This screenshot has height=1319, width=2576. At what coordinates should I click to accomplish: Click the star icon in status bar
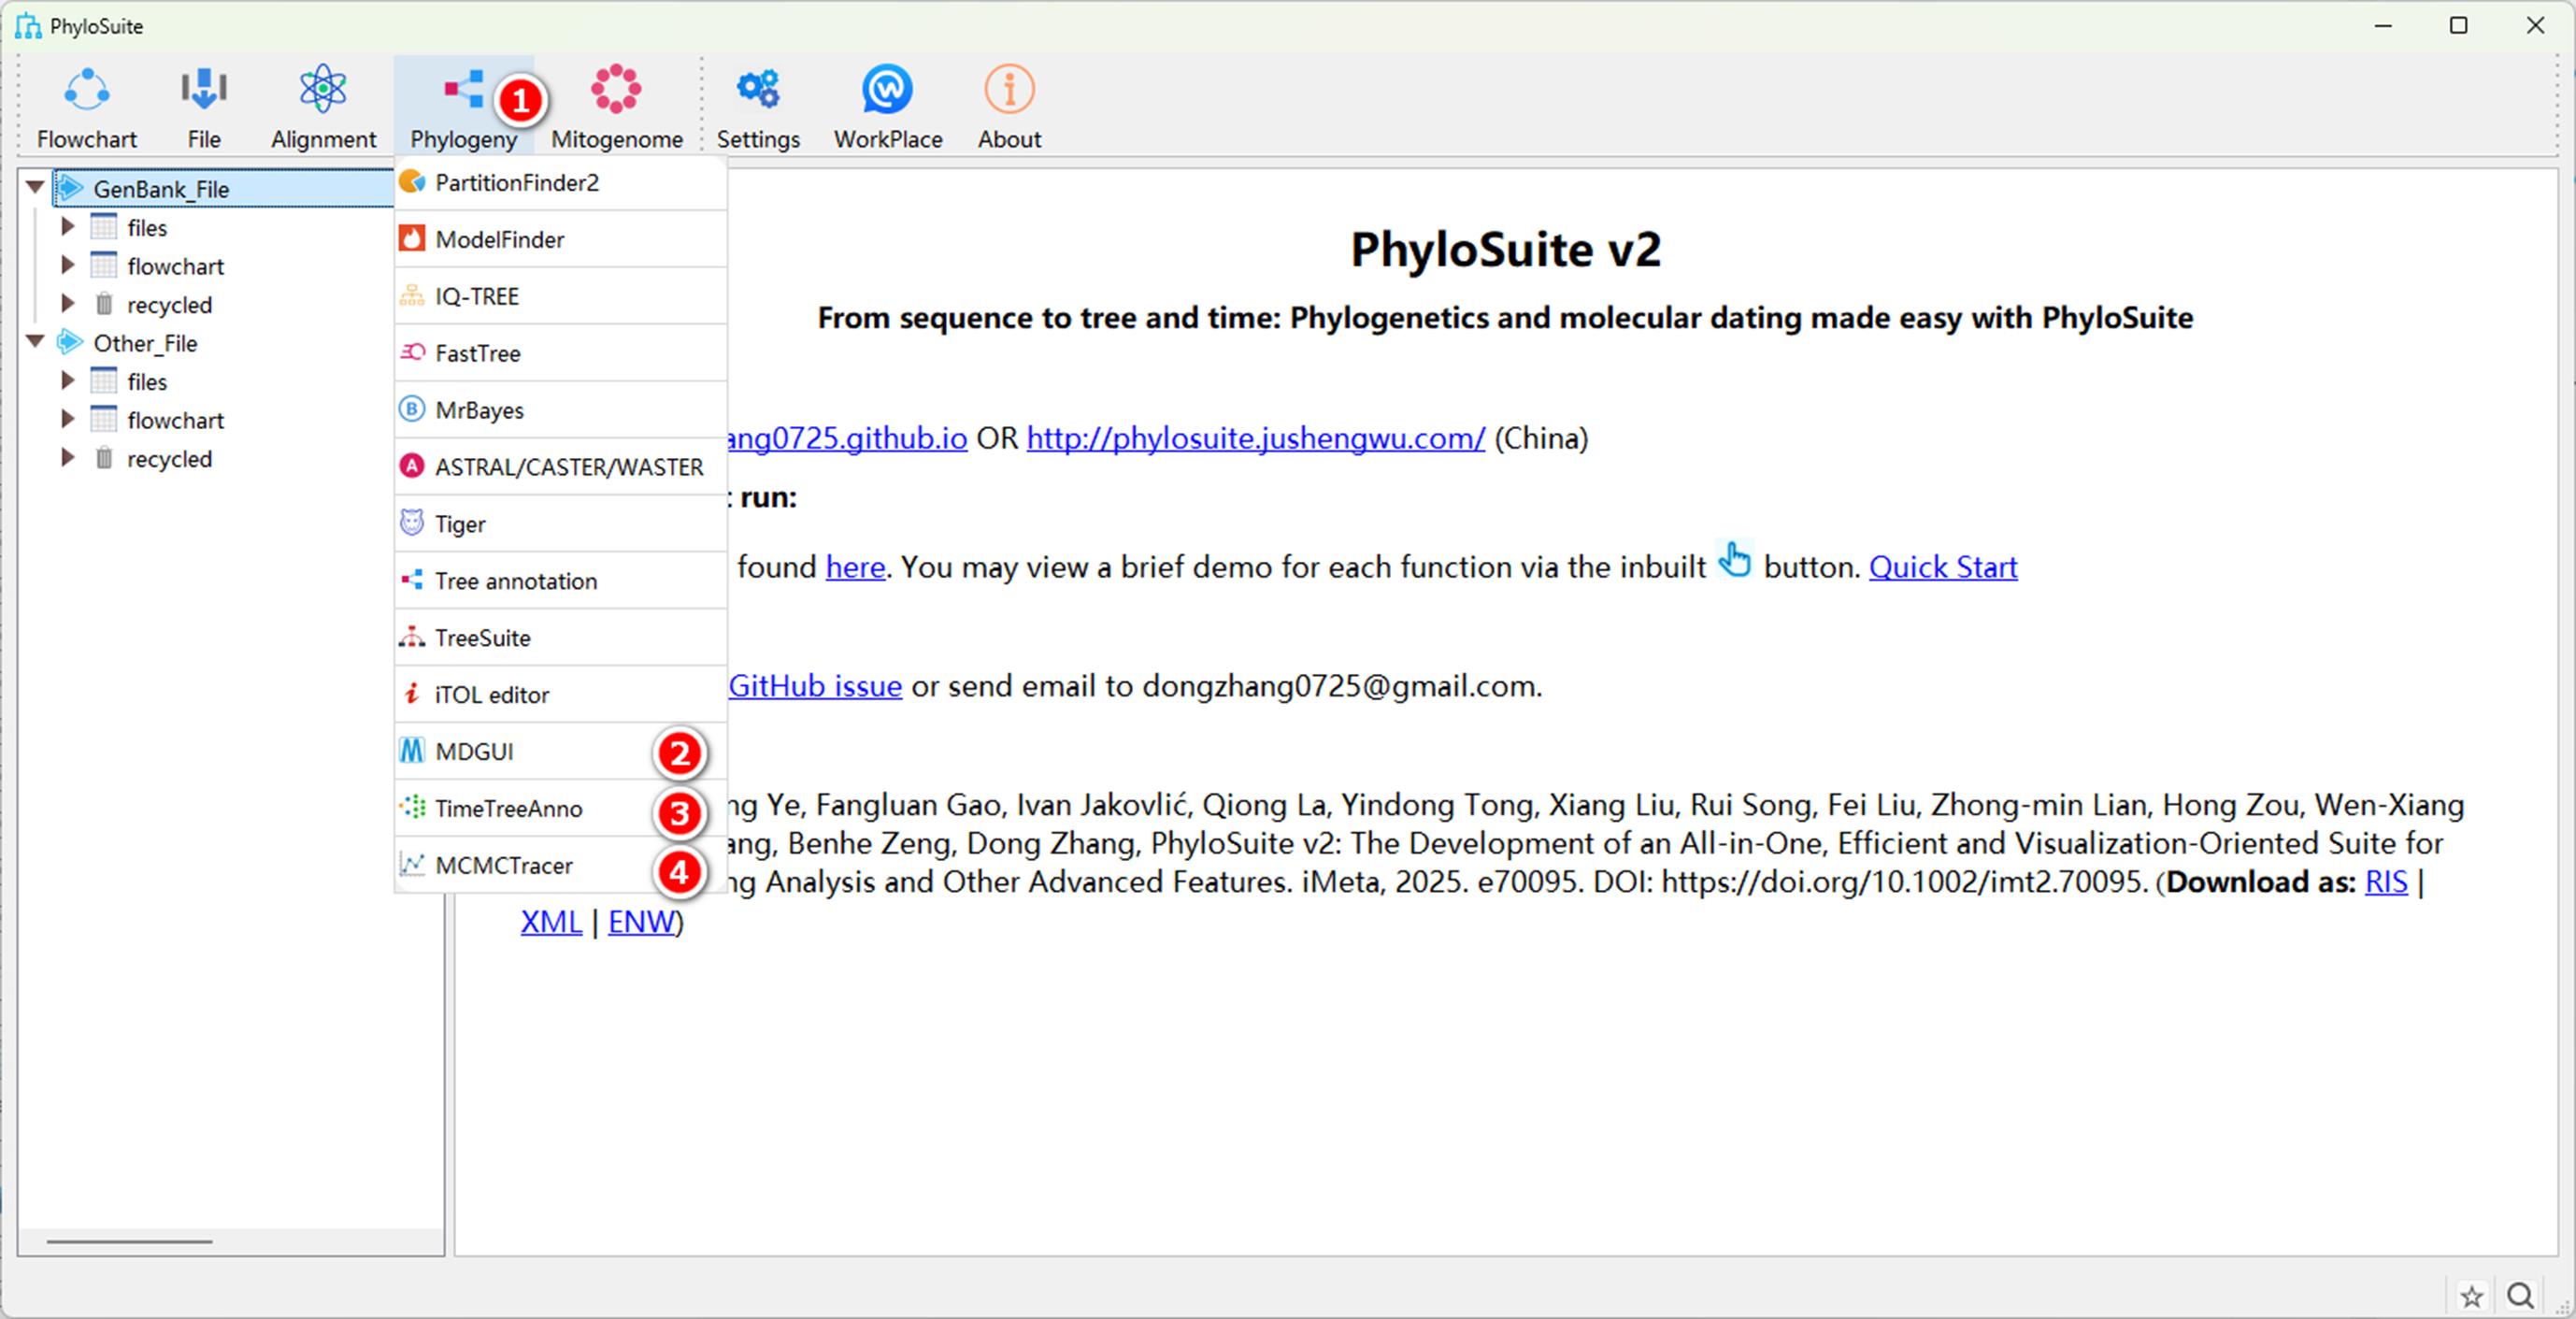tap(2472, 1297)
